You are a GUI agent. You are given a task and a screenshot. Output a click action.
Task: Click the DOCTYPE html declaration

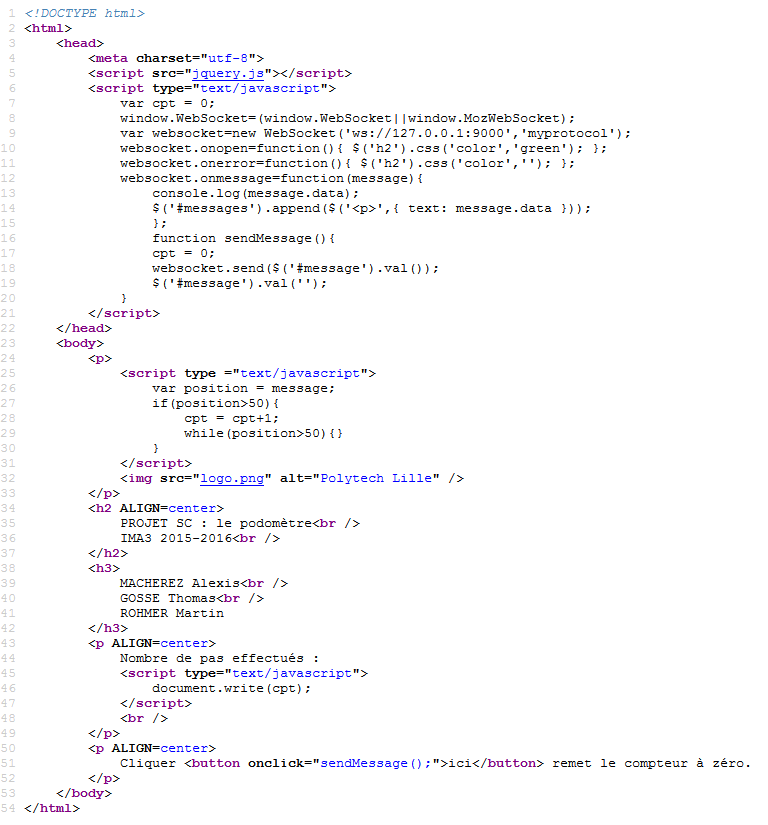(84, 13)
